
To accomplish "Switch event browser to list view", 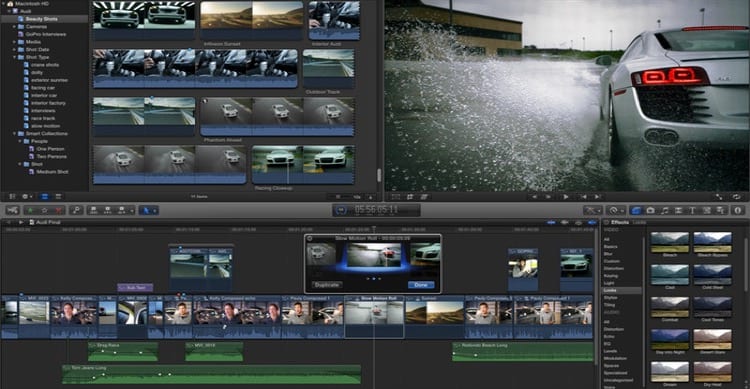I will (58, 197).
